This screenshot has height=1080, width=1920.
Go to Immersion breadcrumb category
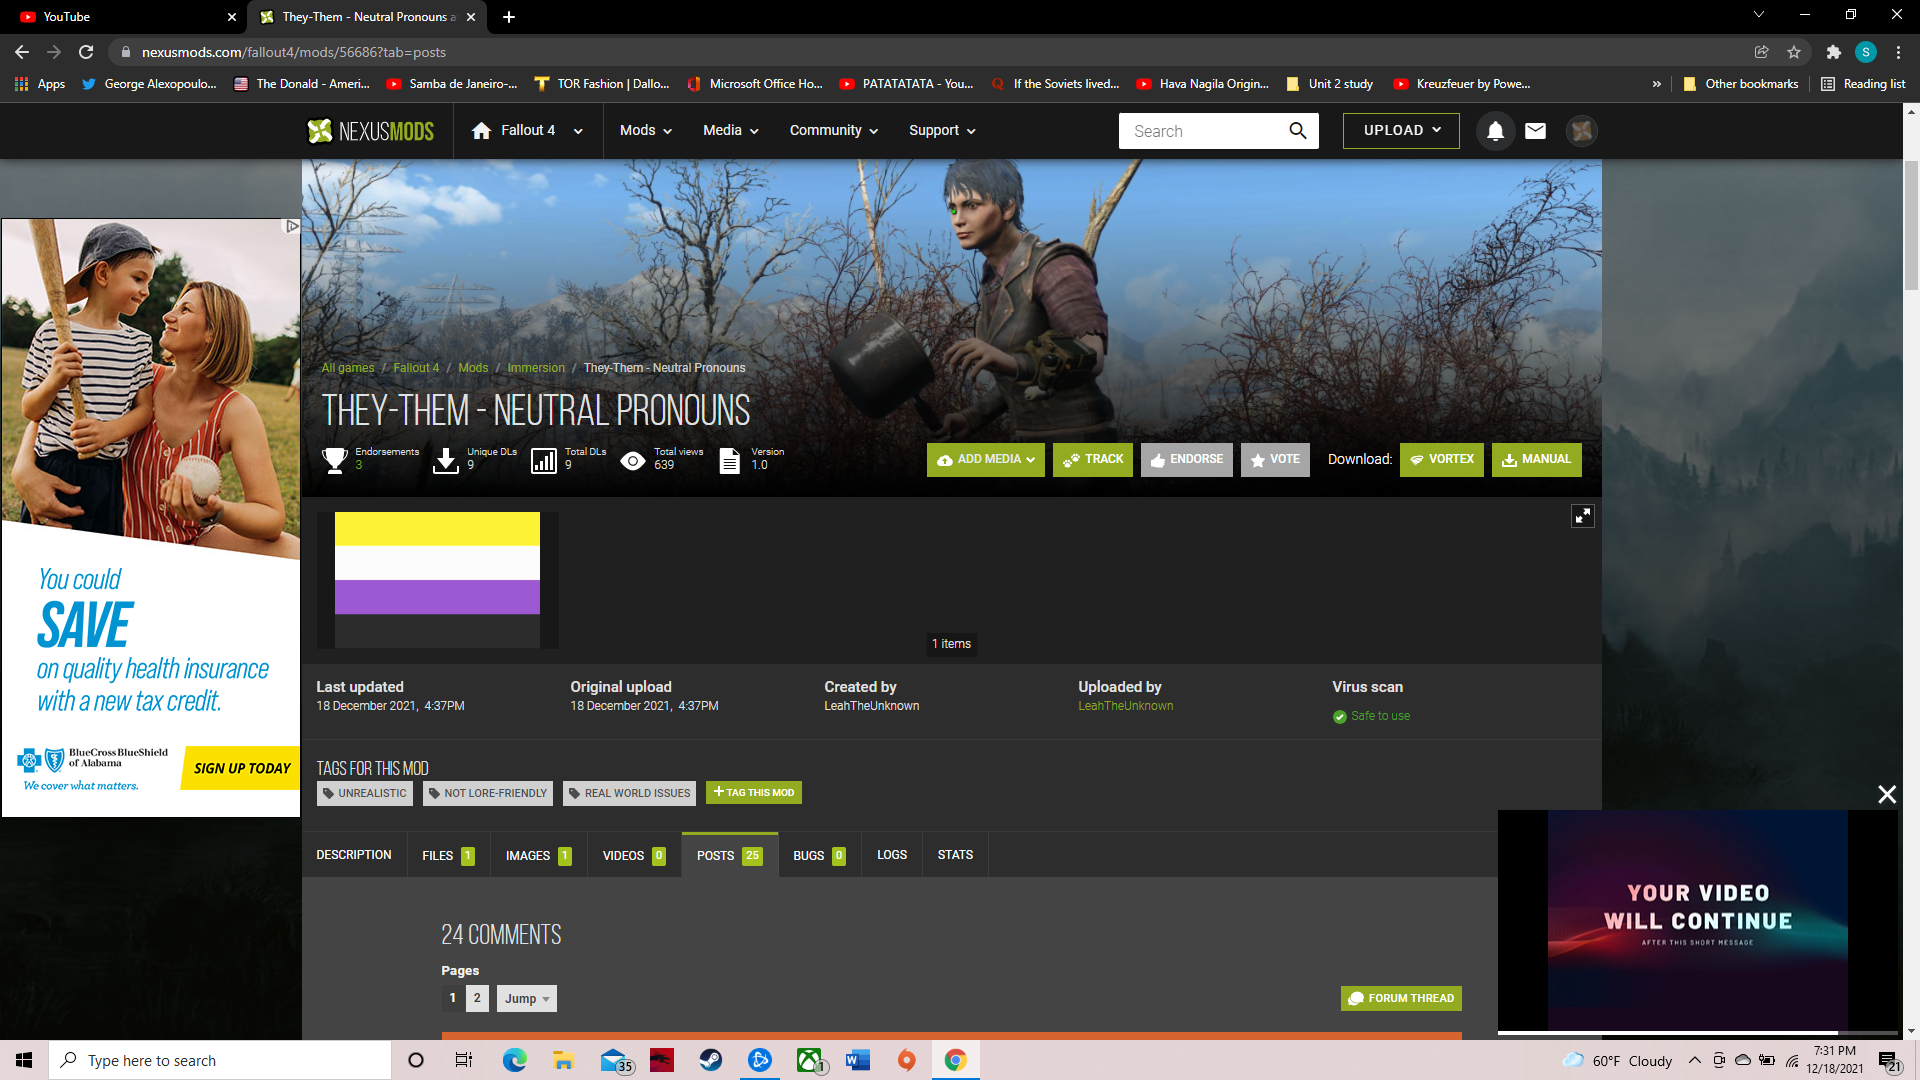click(536, 368)
